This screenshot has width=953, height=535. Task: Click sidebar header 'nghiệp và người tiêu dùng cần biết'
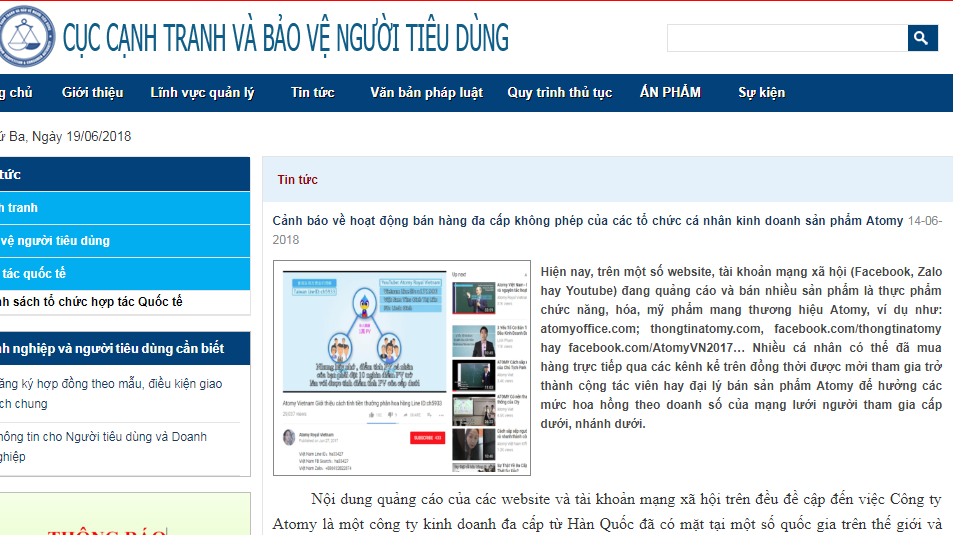coord(125,348)
